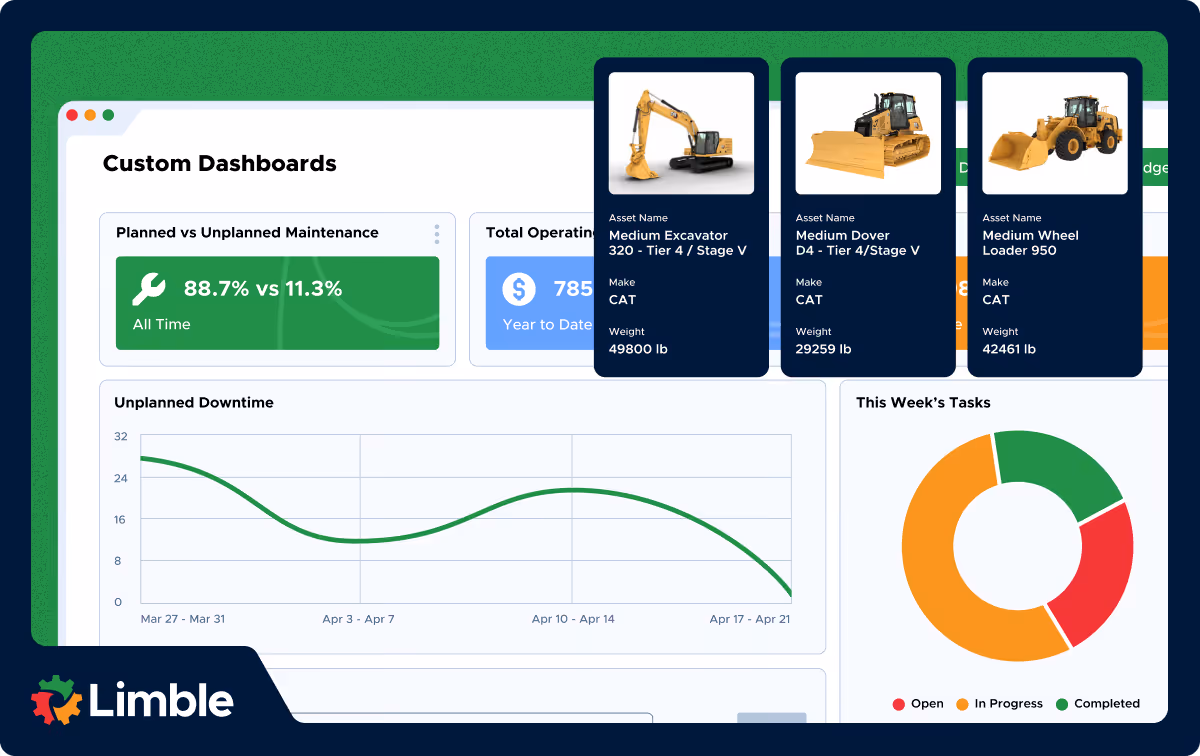The image size is (1200, 756).
Task: Click the Medium Dover D4 asset name
Action: tap(858, 243)
